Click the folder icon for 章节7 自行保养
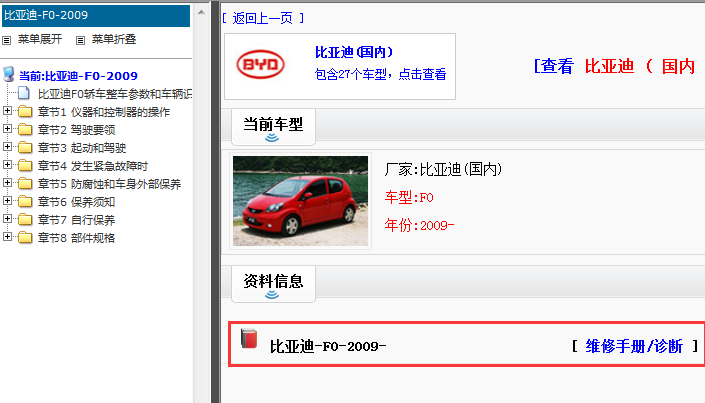 tap(25, 219)
